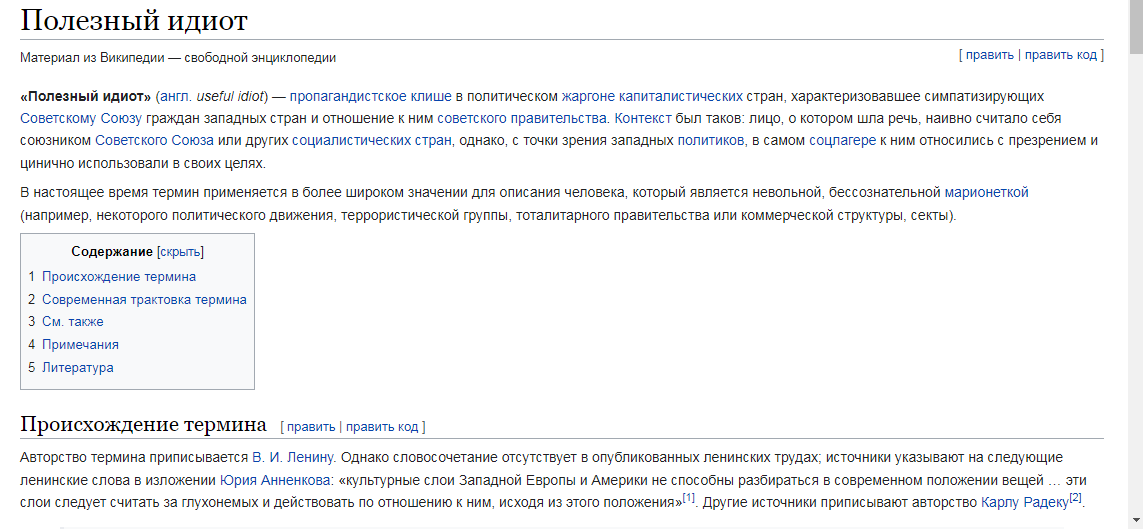Open the 'Карлу Радеку' link
Screen dimensions: 1143x529
coord(1025,502)
